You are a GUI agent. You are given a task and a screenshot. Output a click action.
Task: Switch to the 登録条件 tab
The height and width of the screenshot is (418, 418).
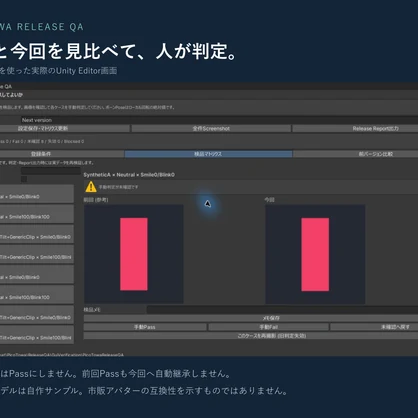pyautogui.click(x=62, y=154)
